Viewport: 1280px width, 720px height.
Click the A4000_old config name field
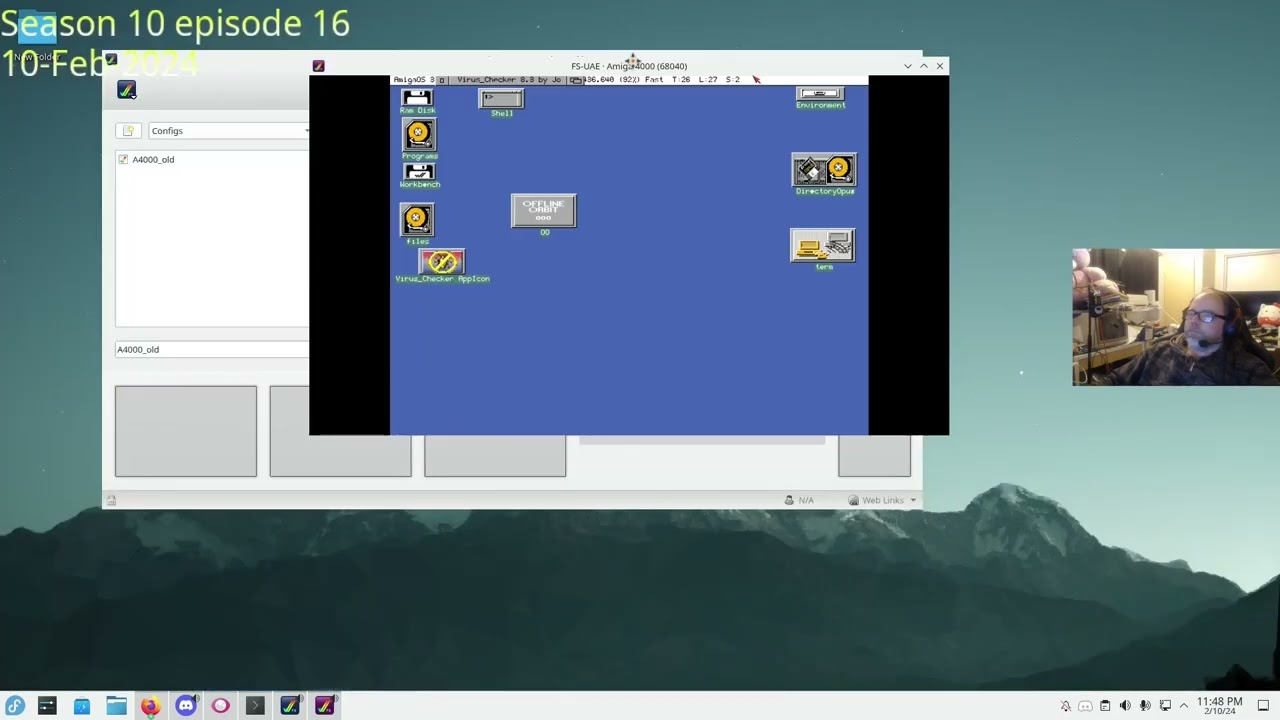[x=212, y=350]
